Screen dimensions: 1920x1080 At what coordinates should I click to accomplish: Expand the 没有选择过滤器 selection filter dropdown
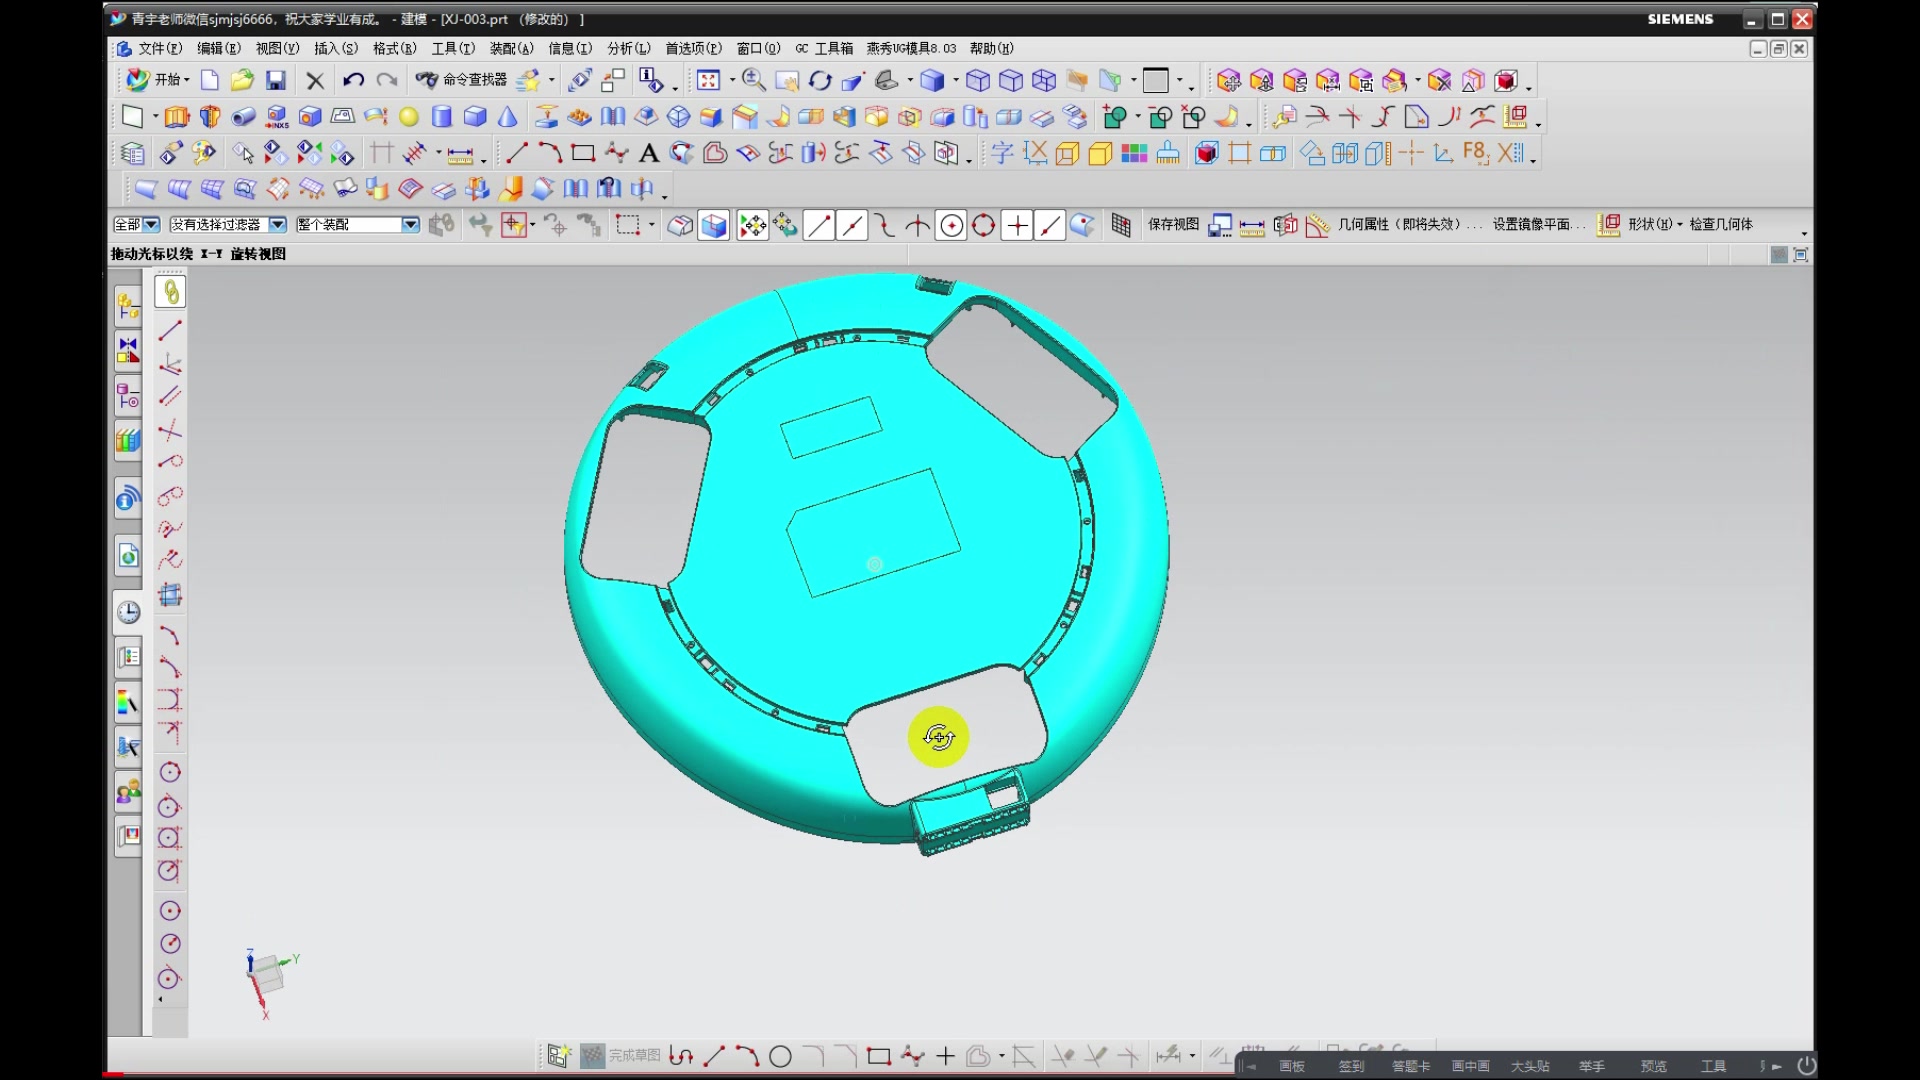[277, 225]
